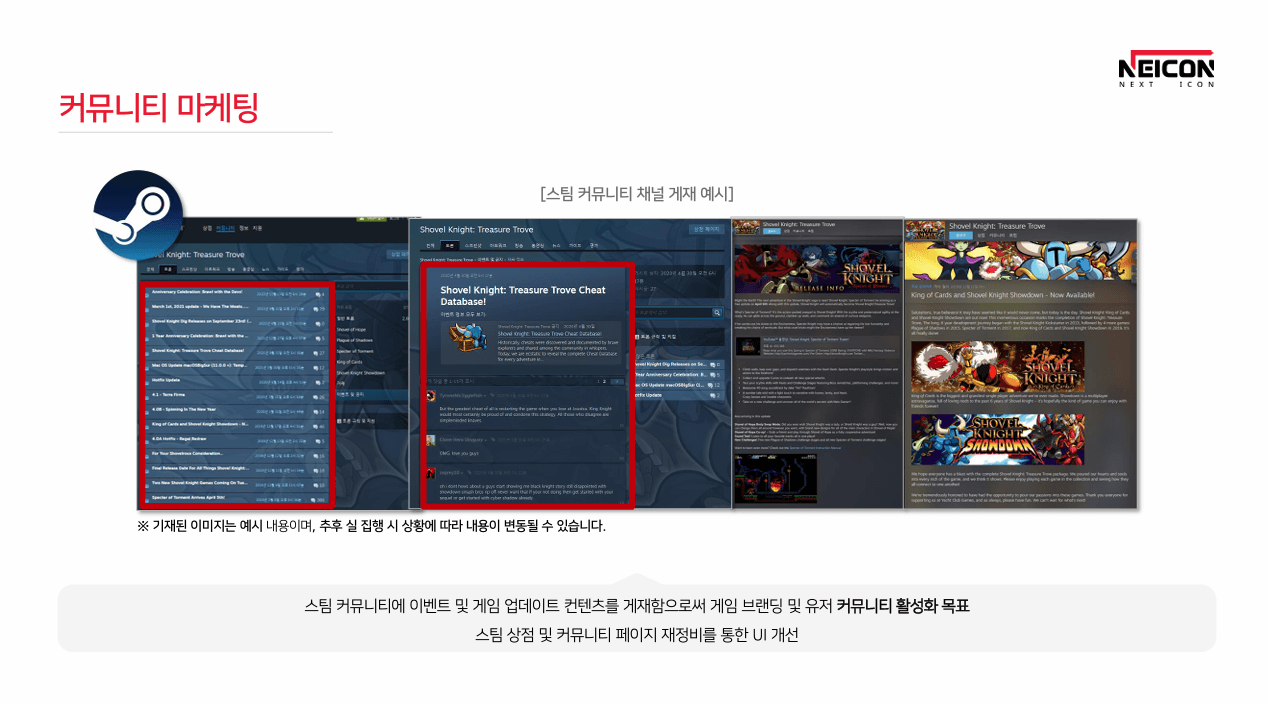The image size is (1269, 705).
Task: Open 'Specter of Torment Arrives April 5th!' thread
Action: [x=237, y=497]
